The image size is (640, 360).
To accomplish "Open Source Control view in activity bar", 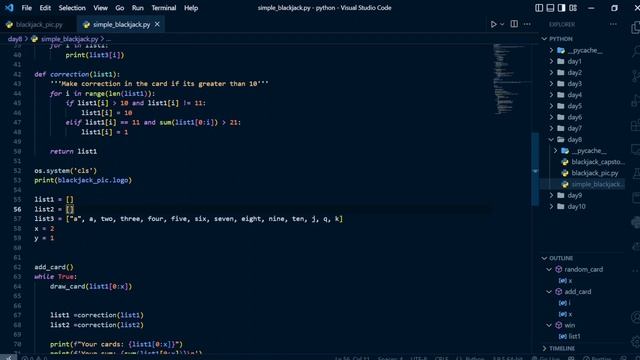I will [x=636, y=76].
